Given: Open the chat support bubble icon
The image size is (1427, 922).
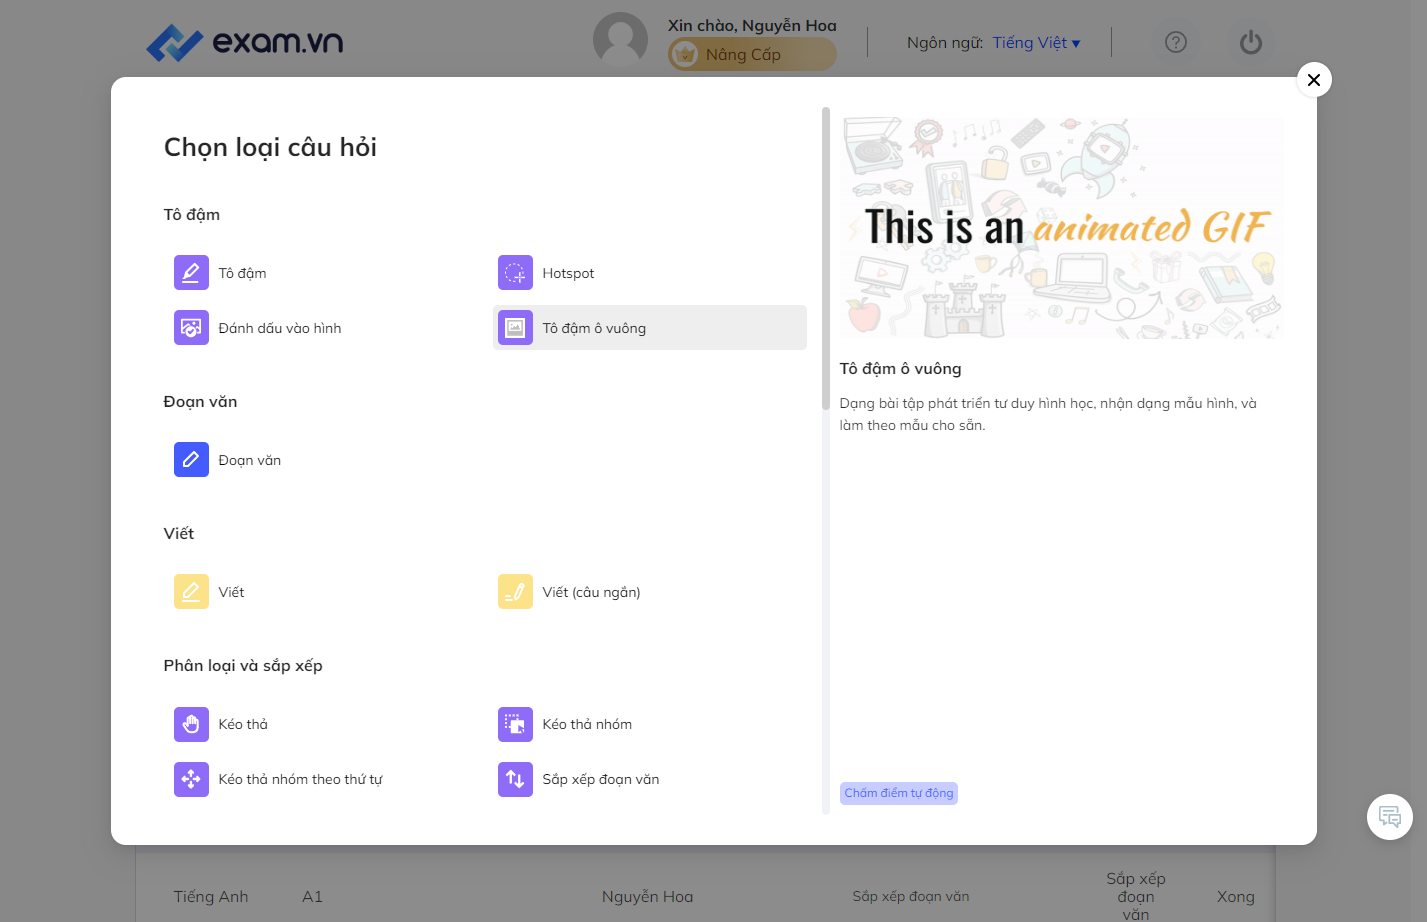Looking at the screenshot, I should [x=1390, y=817].
